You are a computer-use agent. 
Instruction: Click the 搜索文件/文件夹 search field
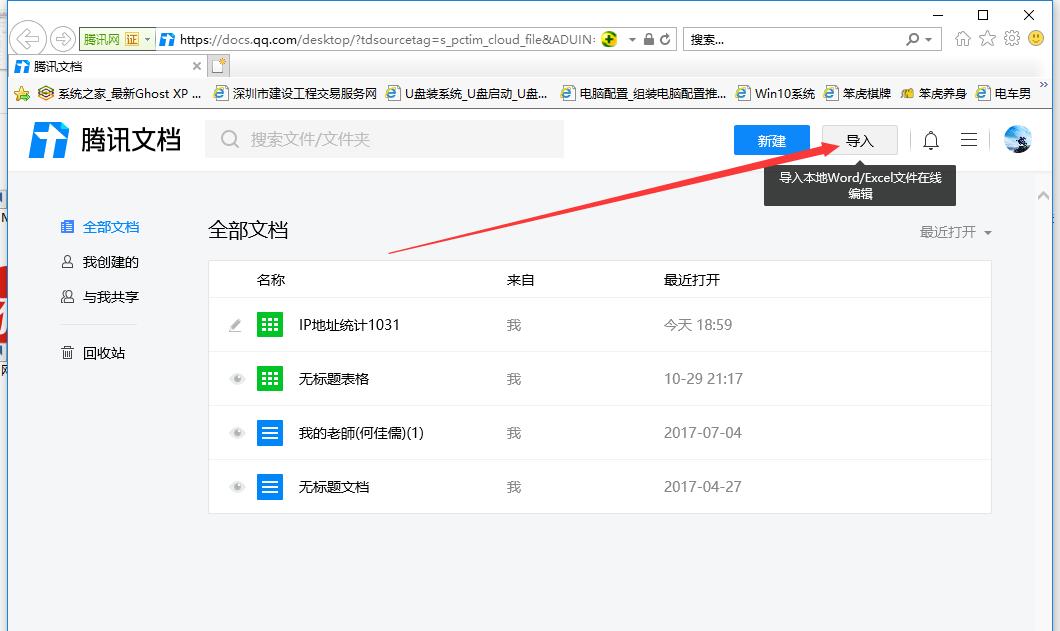click(x=385, y=140)
